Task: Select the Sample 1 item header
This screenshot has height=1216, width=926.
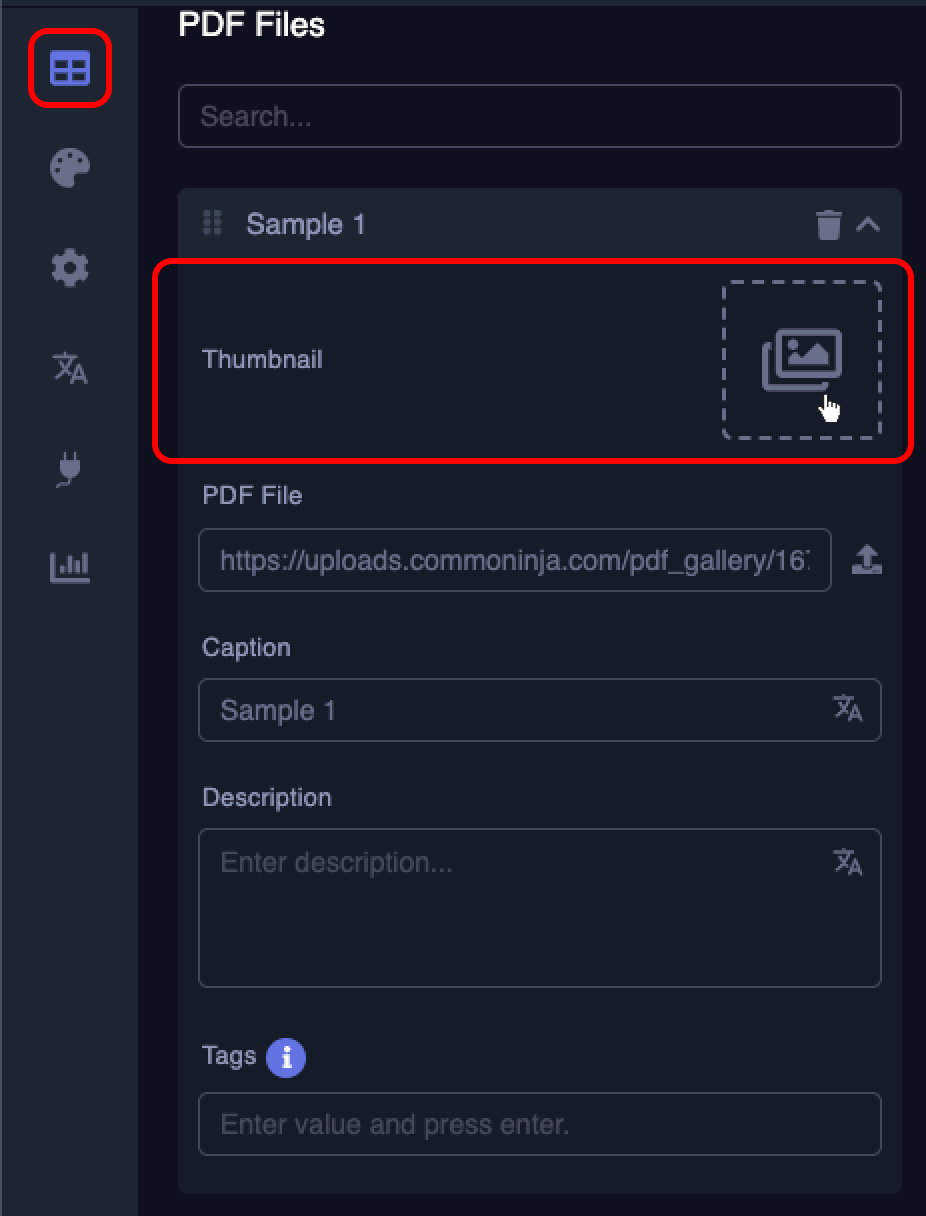Action: point(540,224)
